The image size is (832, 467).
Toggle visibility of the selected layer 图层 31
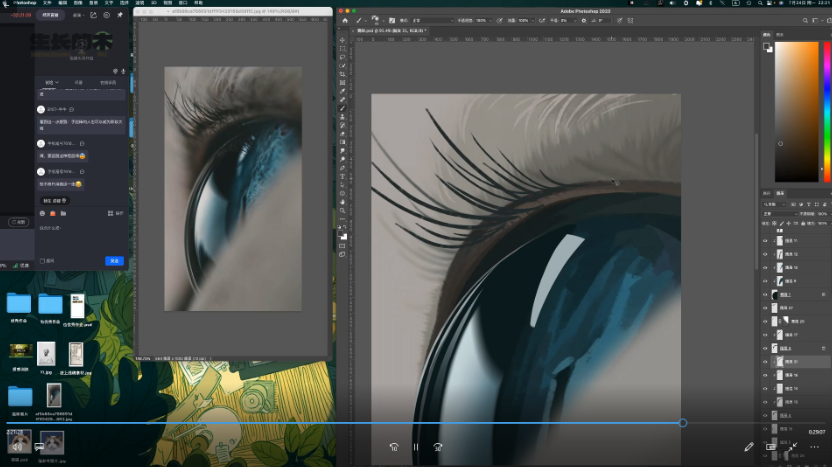click(x=765, y=361)
